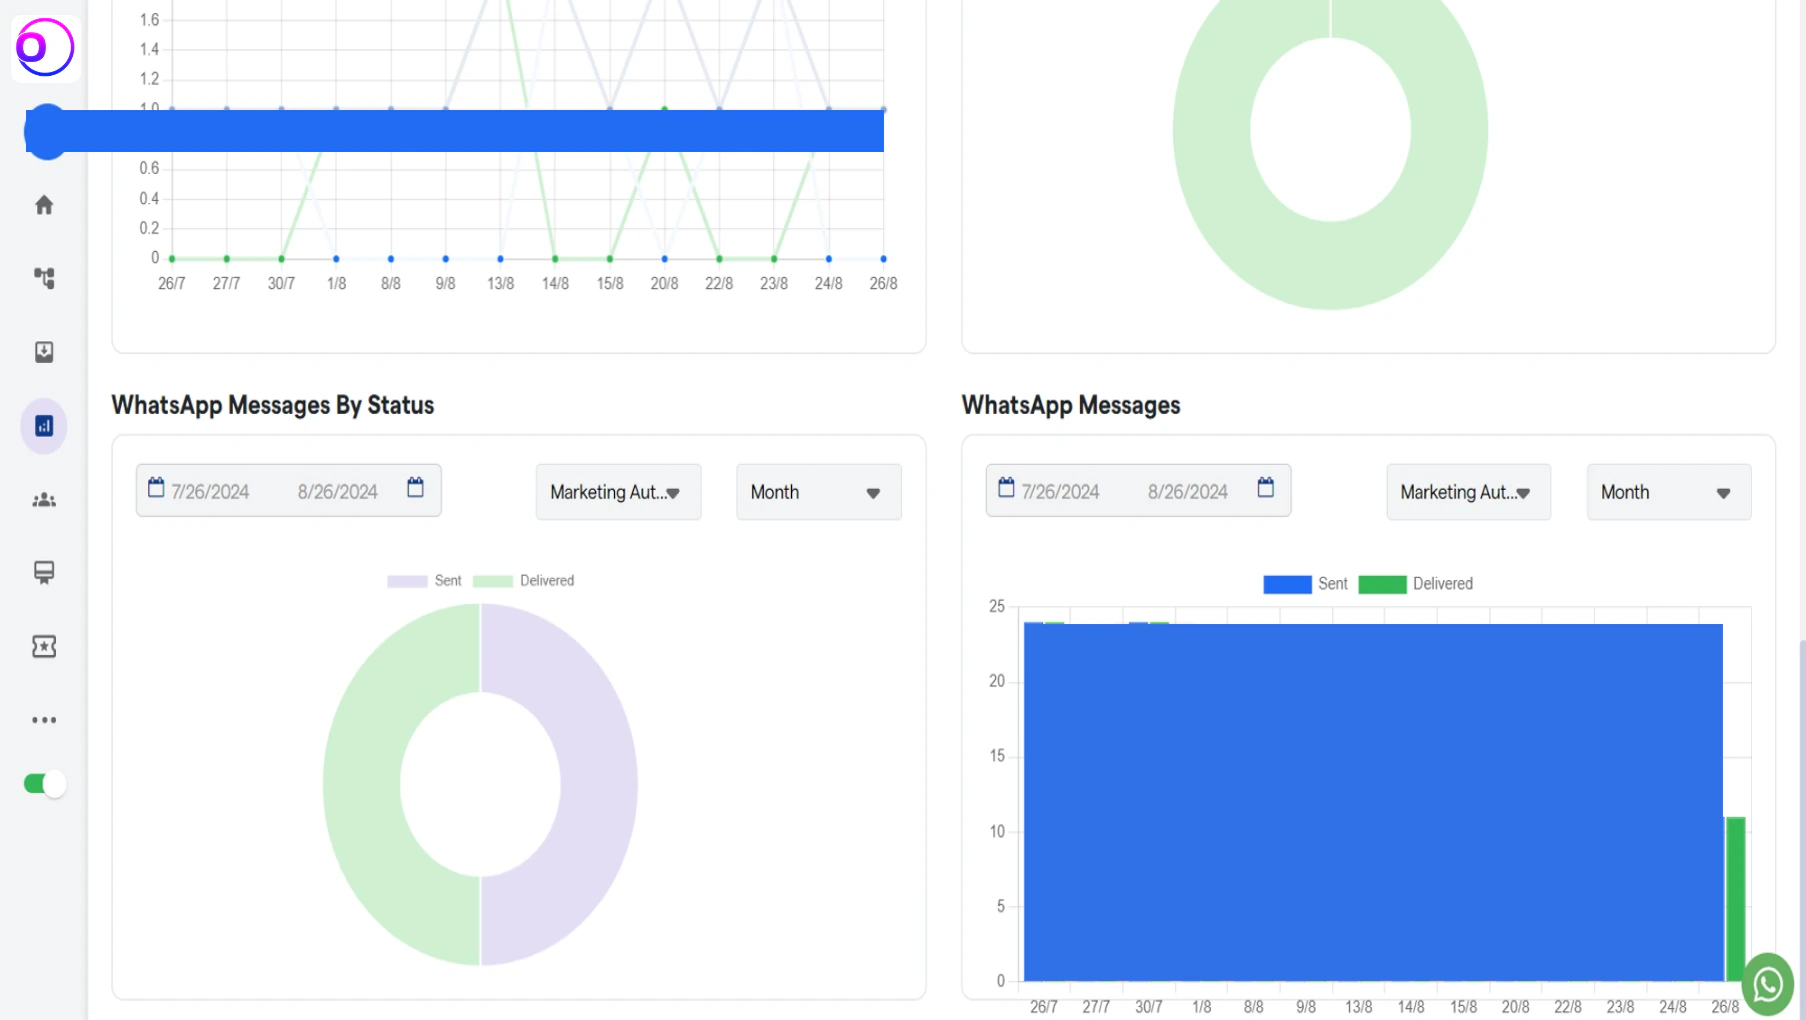
Task: Toggle Delivered legend swatch in doughnut chart
Action: [493, 581]
